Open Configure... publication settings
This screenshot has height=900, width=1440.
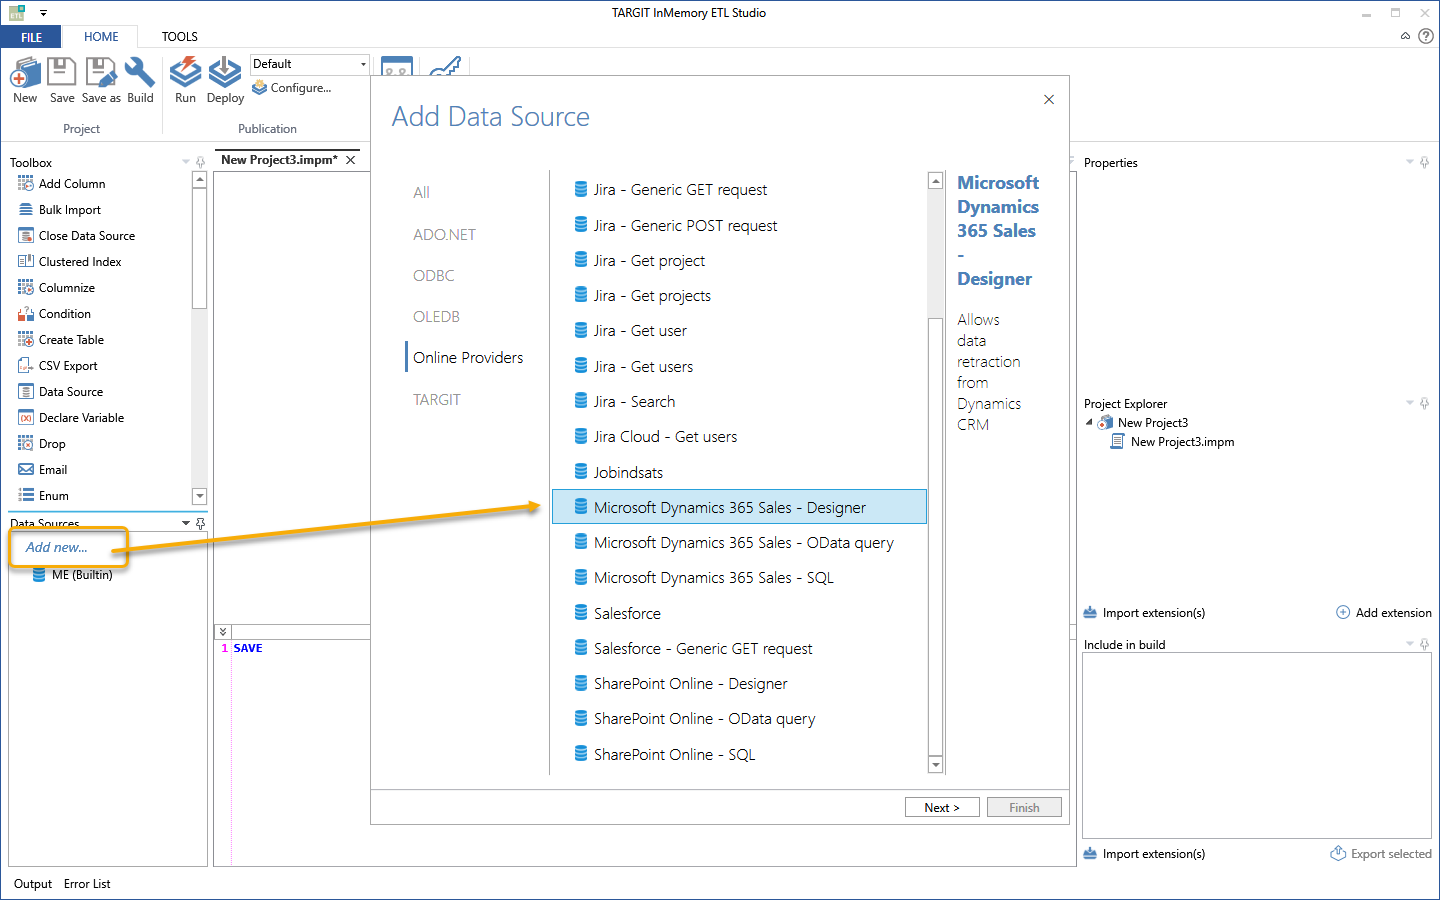pos(292,88)
